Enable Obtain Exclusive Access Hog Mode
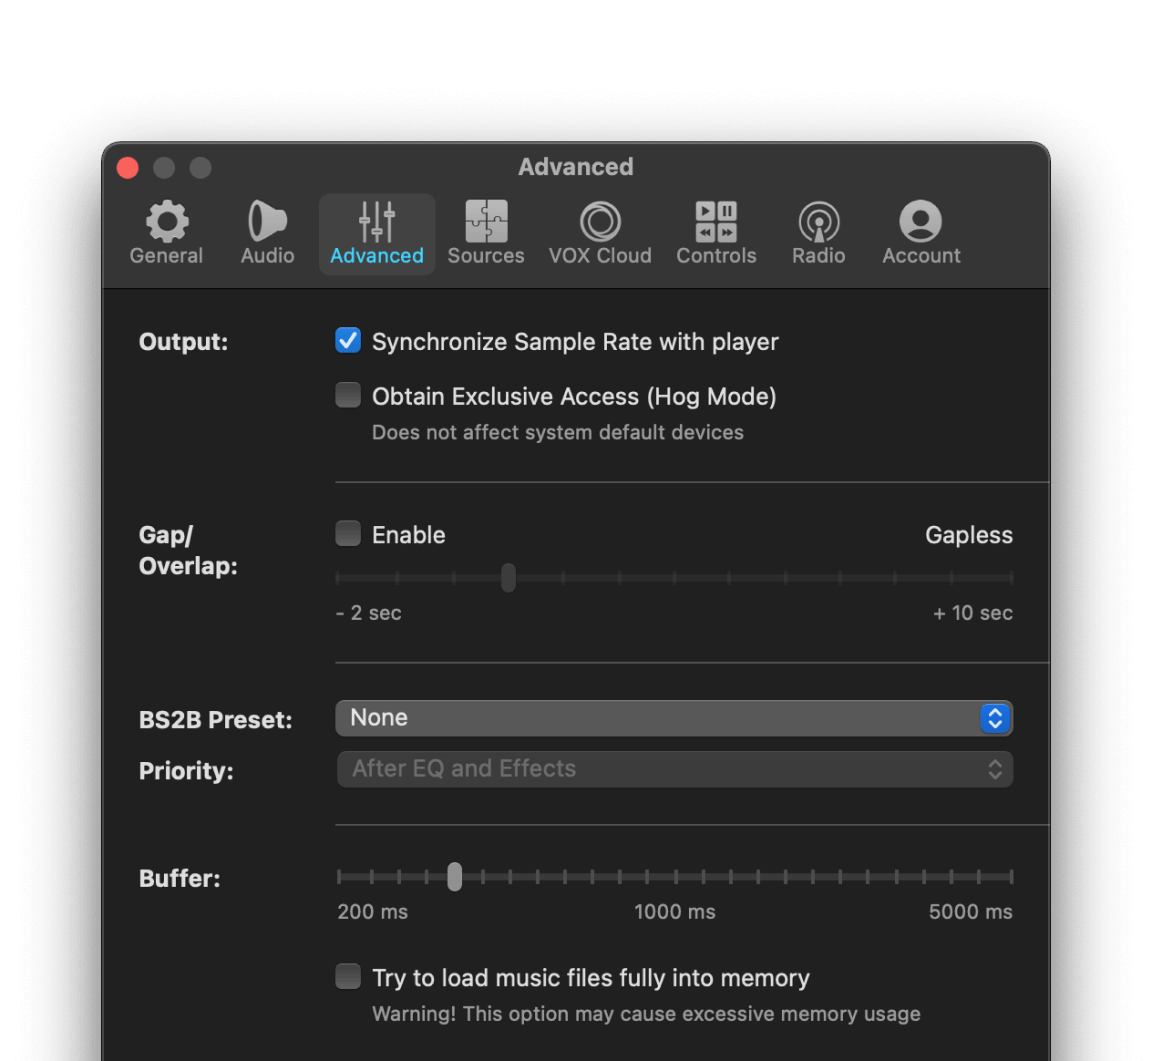 tap(348, 395)
